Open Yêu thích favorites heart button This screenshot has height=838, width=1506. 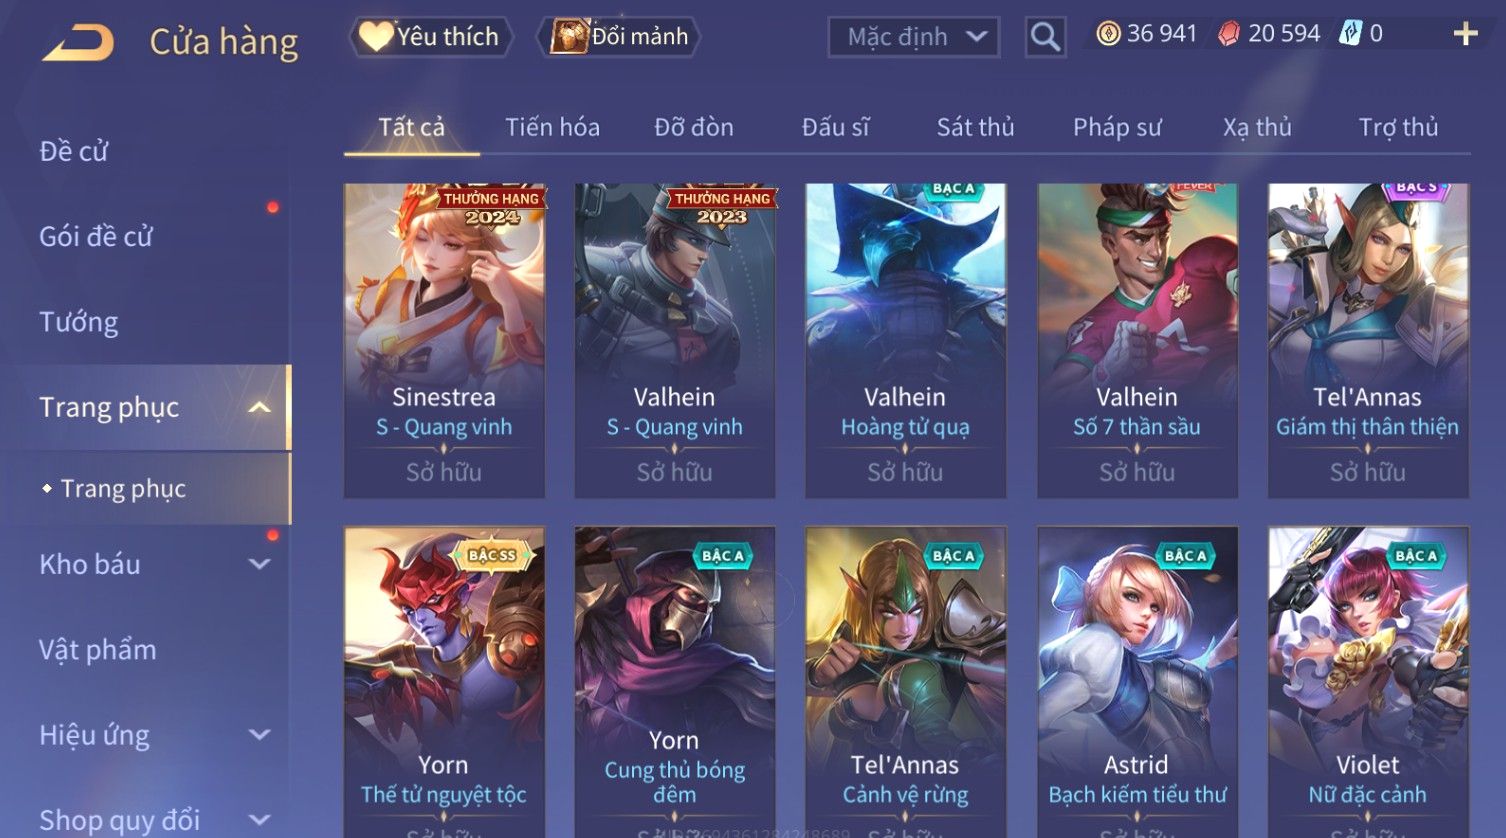pyautogui.click(x=430, y=37)
